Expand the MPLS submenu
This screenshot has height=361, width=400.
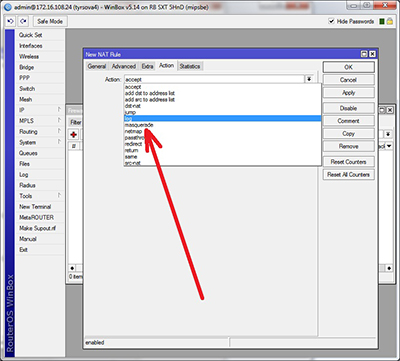coord(40,121)
